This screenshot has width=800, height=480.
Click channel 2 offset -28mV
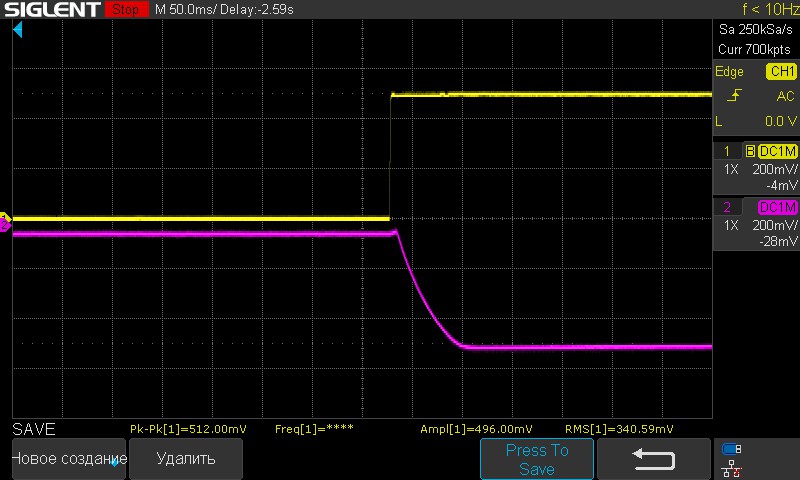778,241
